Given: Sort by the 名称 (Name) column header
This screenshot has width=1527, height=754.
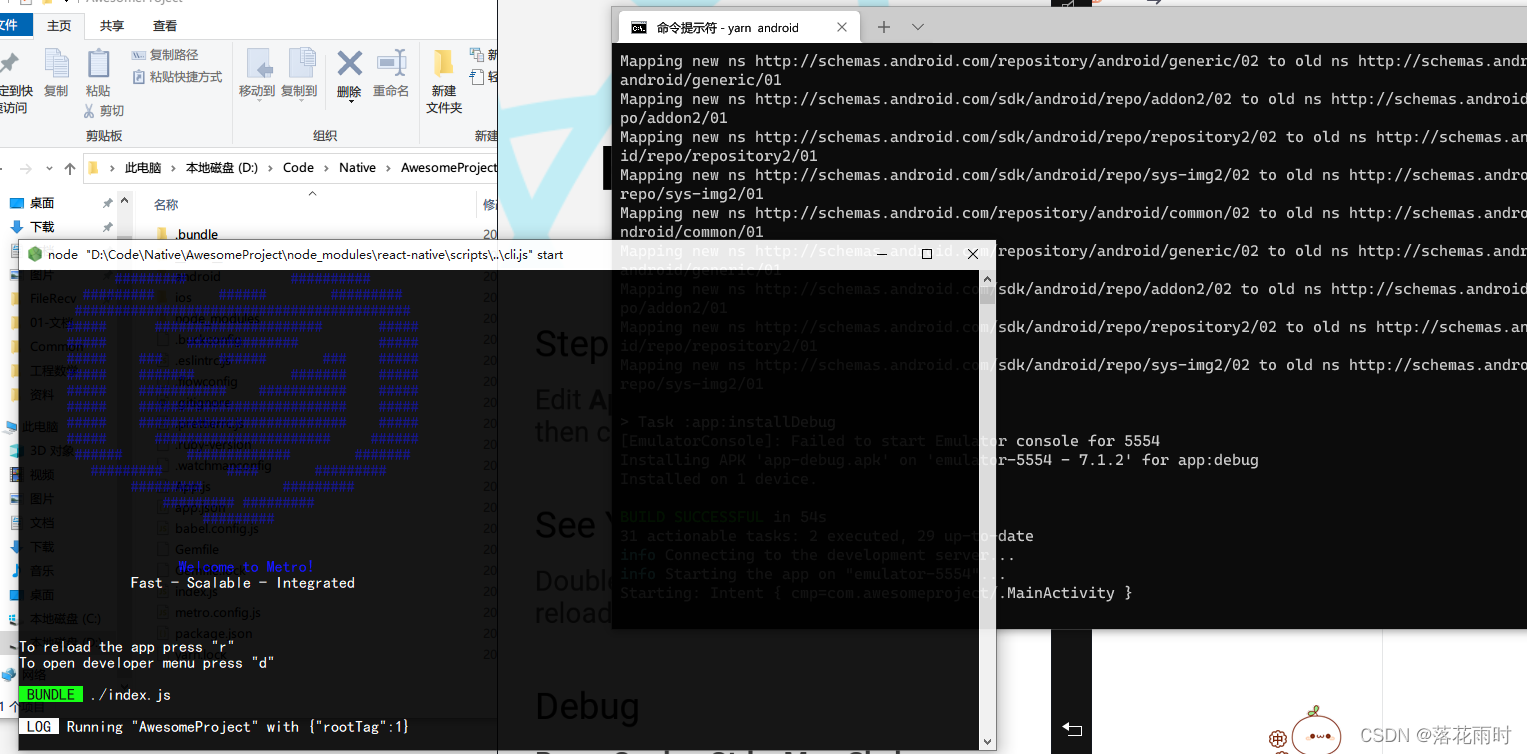Looking at the screenshot, I should [x=166, y=204].
